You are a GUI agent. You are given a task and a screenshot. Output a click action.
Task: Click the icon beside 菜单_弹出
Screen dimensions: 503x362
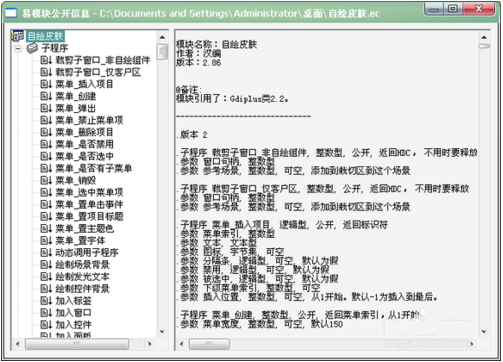click(x=46, y=108)
